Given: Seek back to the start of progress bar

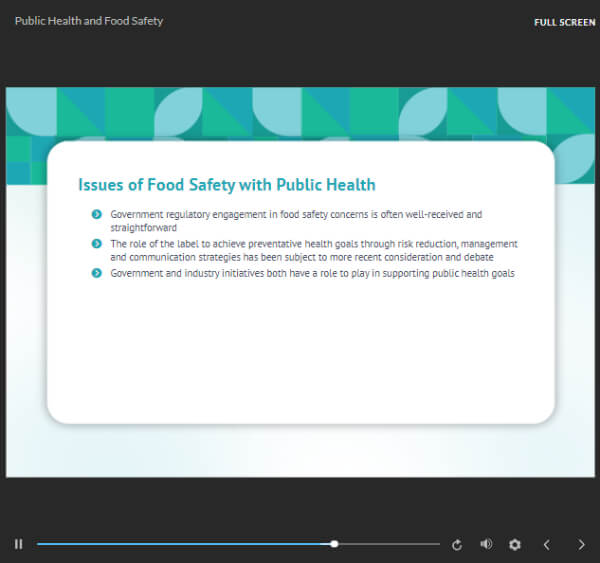Looking at the screenshot, I should (x=40, y=544).
